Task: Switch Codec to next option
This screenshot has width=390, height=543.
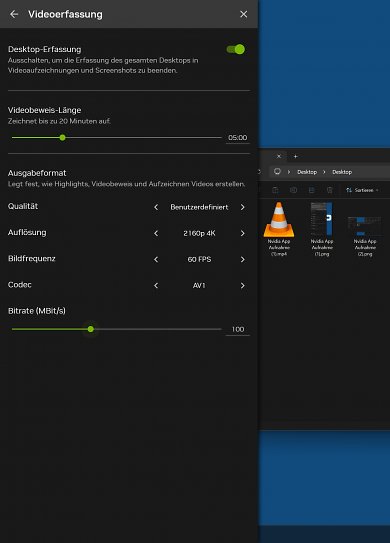Action: (242, 285)
